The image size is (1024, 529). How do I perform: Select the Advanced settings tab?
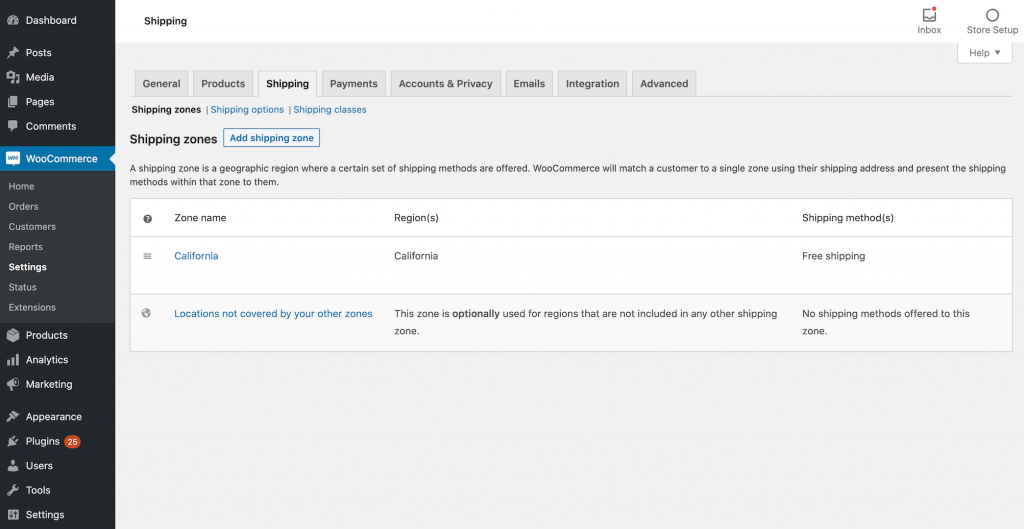664,84
